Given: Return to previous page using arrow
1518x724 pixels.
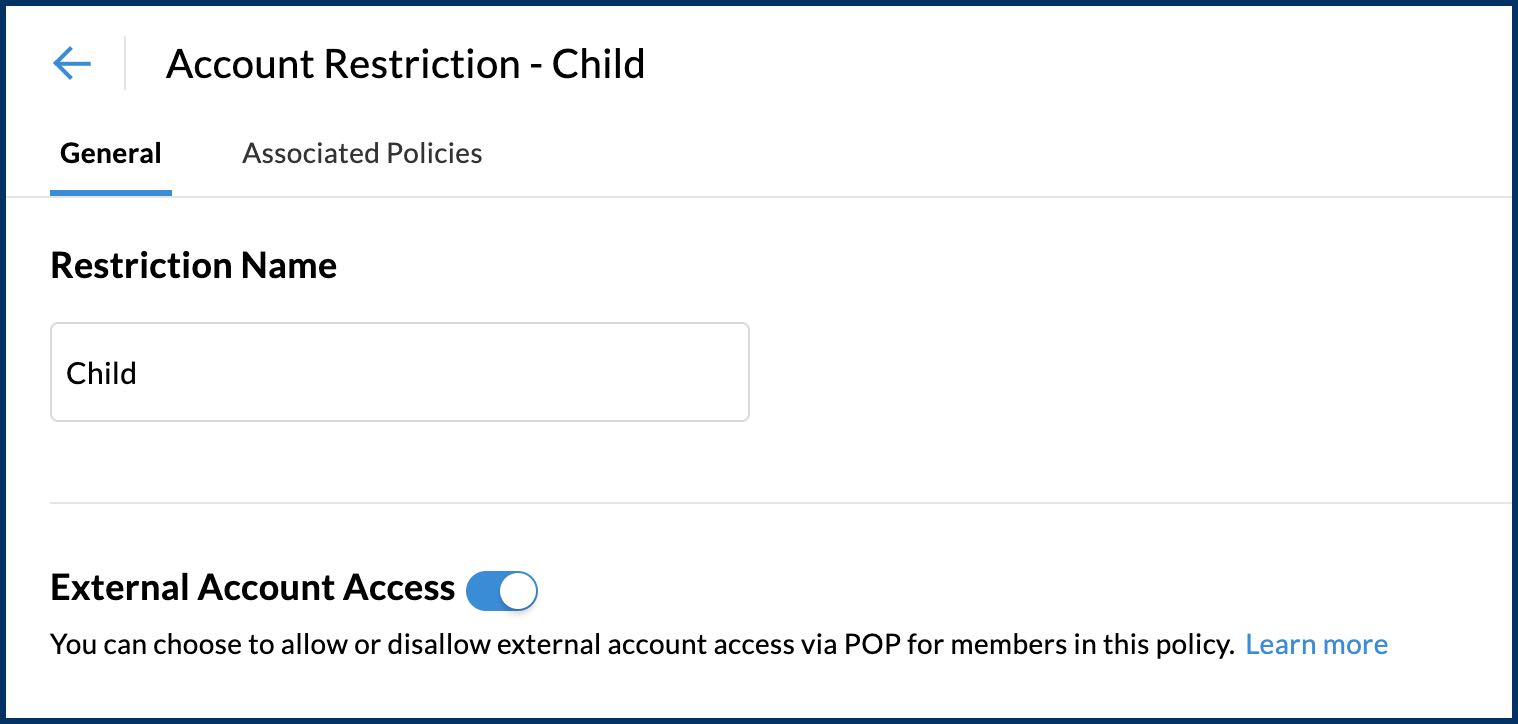Looking at the screenshot, I should pyautogui.click(x=72, y=64).
